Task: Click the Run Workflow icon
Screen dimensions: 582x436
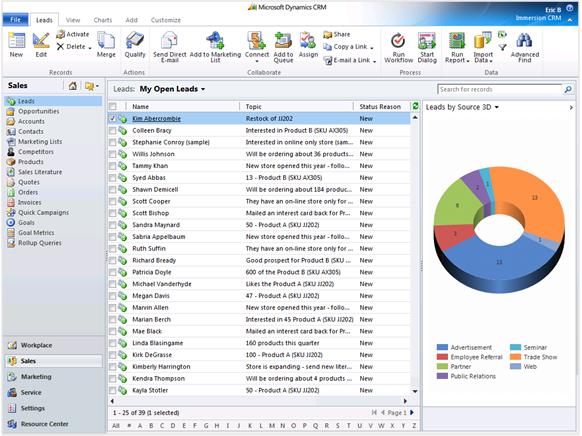Action: [x=398, y=40]
